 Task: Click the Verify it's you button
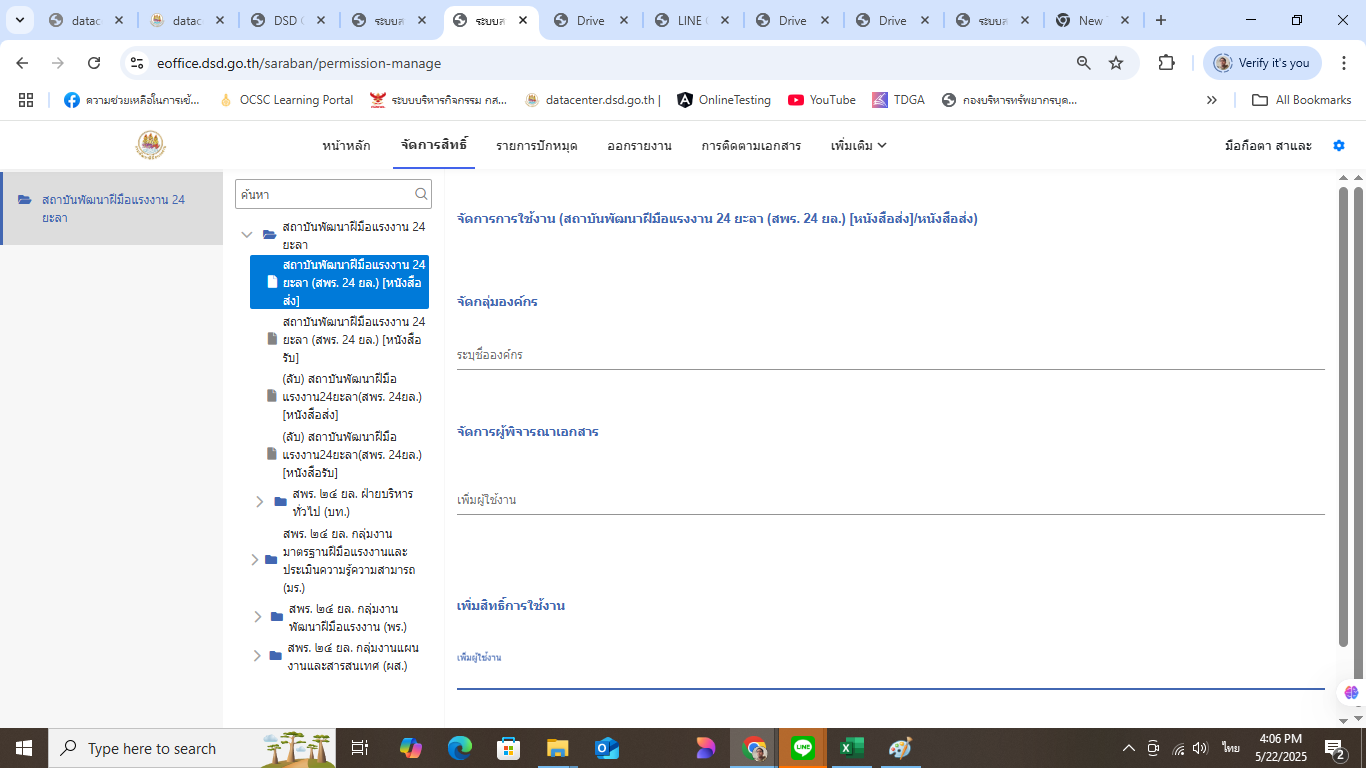[x=1262, y=63]
